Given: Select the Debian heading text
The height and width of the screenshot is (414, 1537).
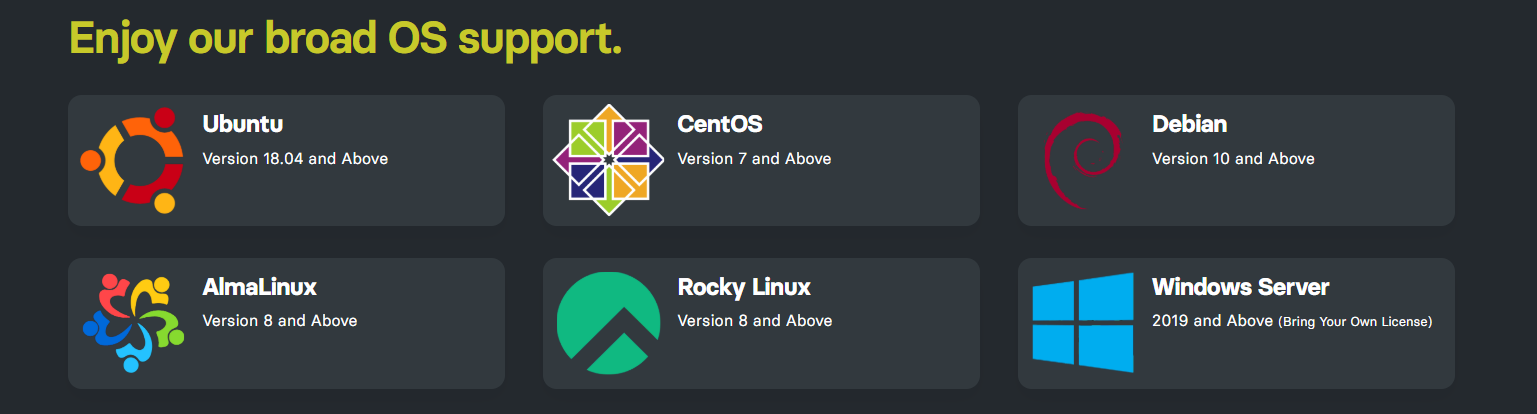Looking at the screenshot, I should point(1190,124).
